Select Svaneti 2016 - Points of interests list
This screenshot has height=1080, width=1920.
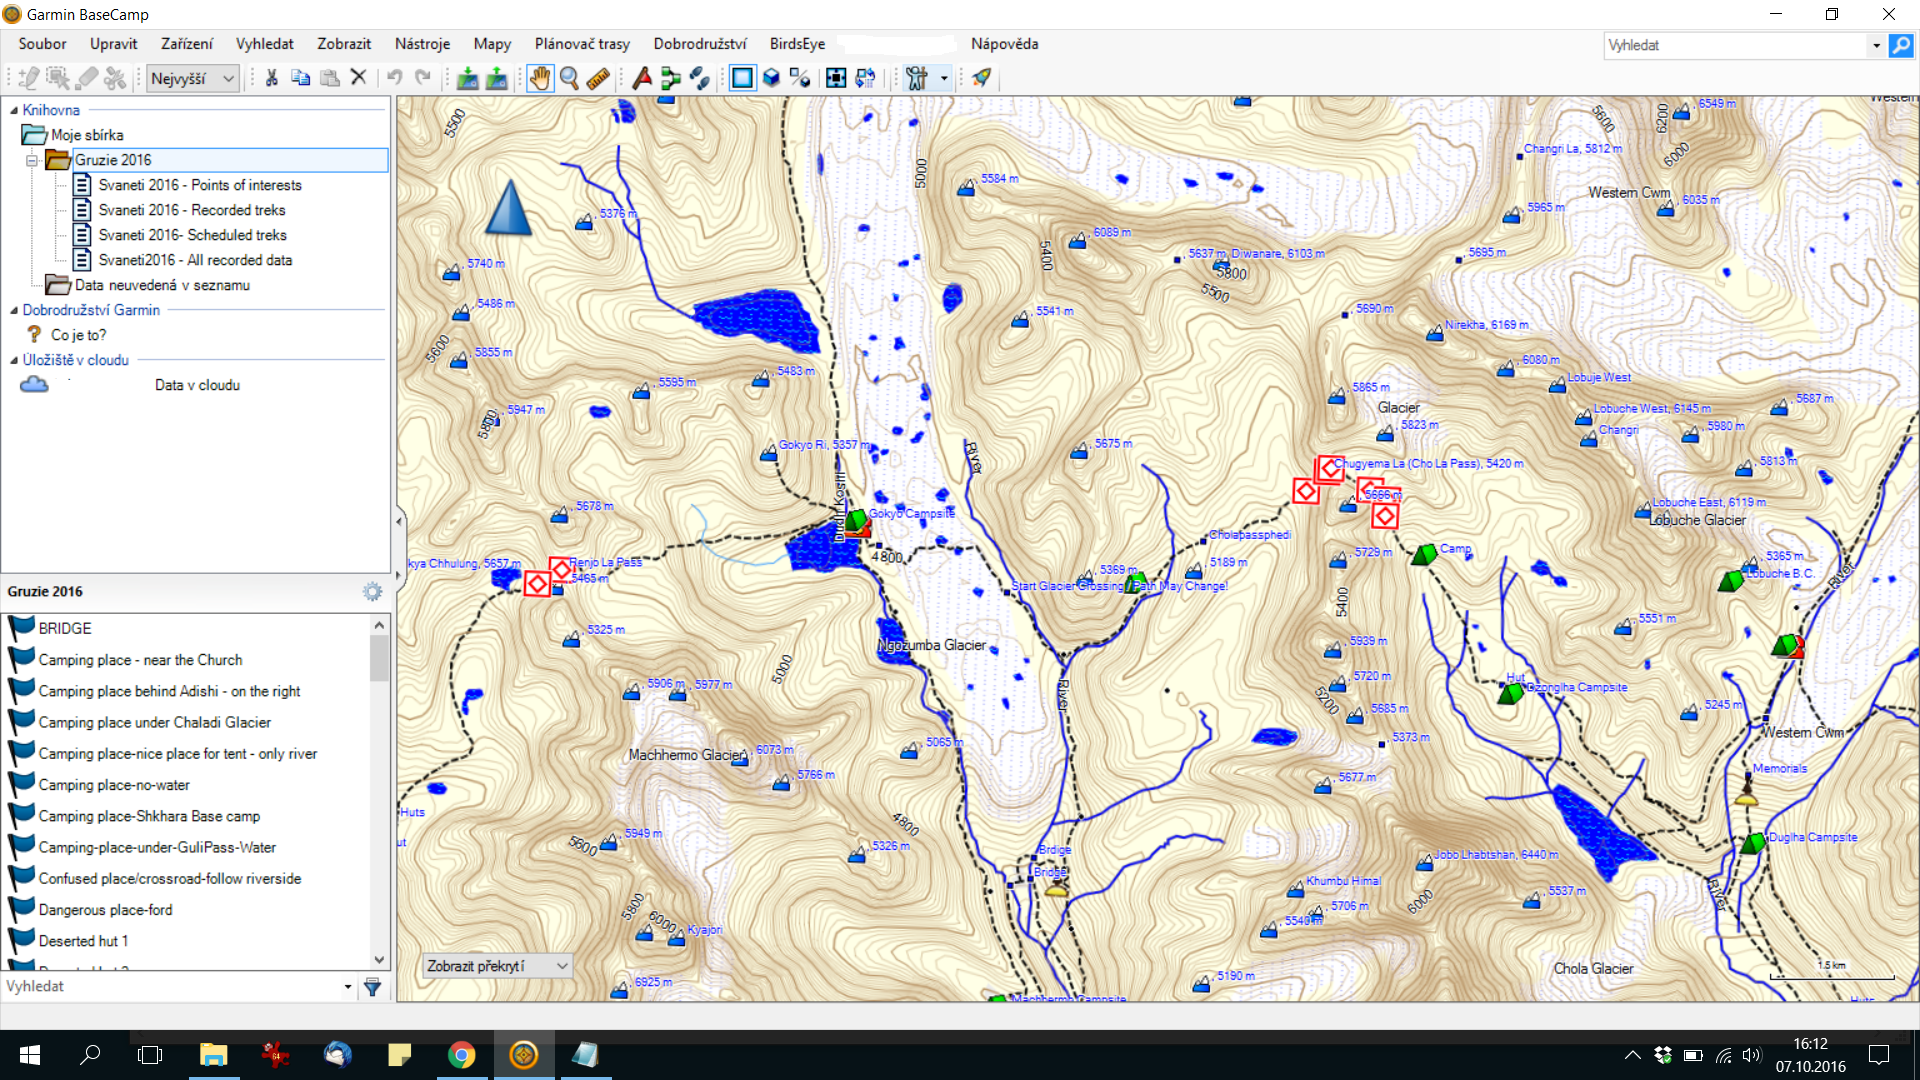[200, 185]
